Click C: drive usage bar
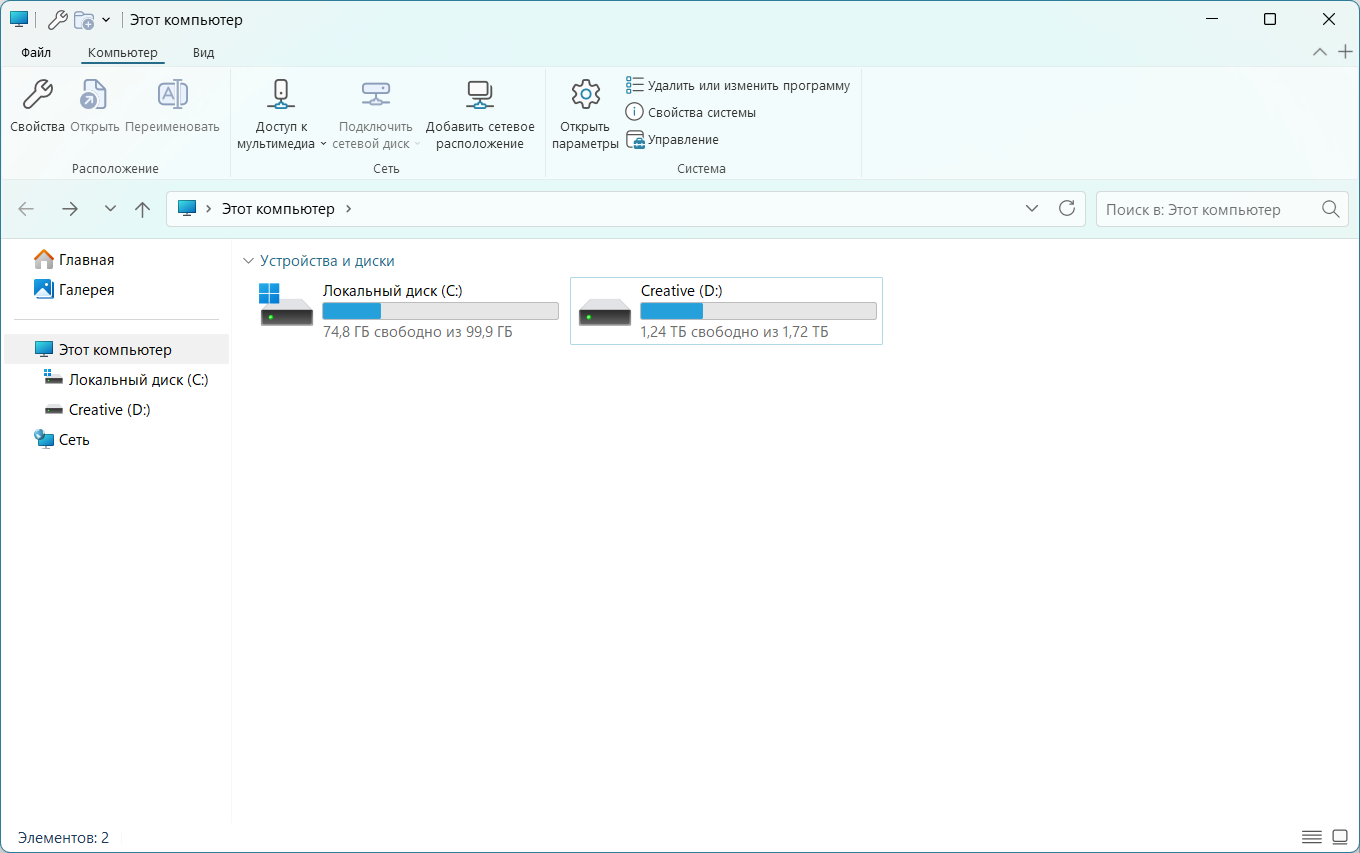Screen dimensions: 1360x853 tap(440, 311)
